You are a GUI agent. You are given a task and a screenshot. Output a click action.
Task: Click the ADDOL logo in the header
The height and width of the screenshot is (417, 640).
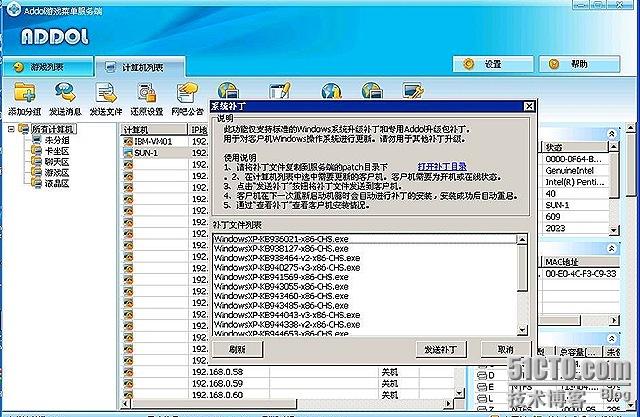pos(55,36)
